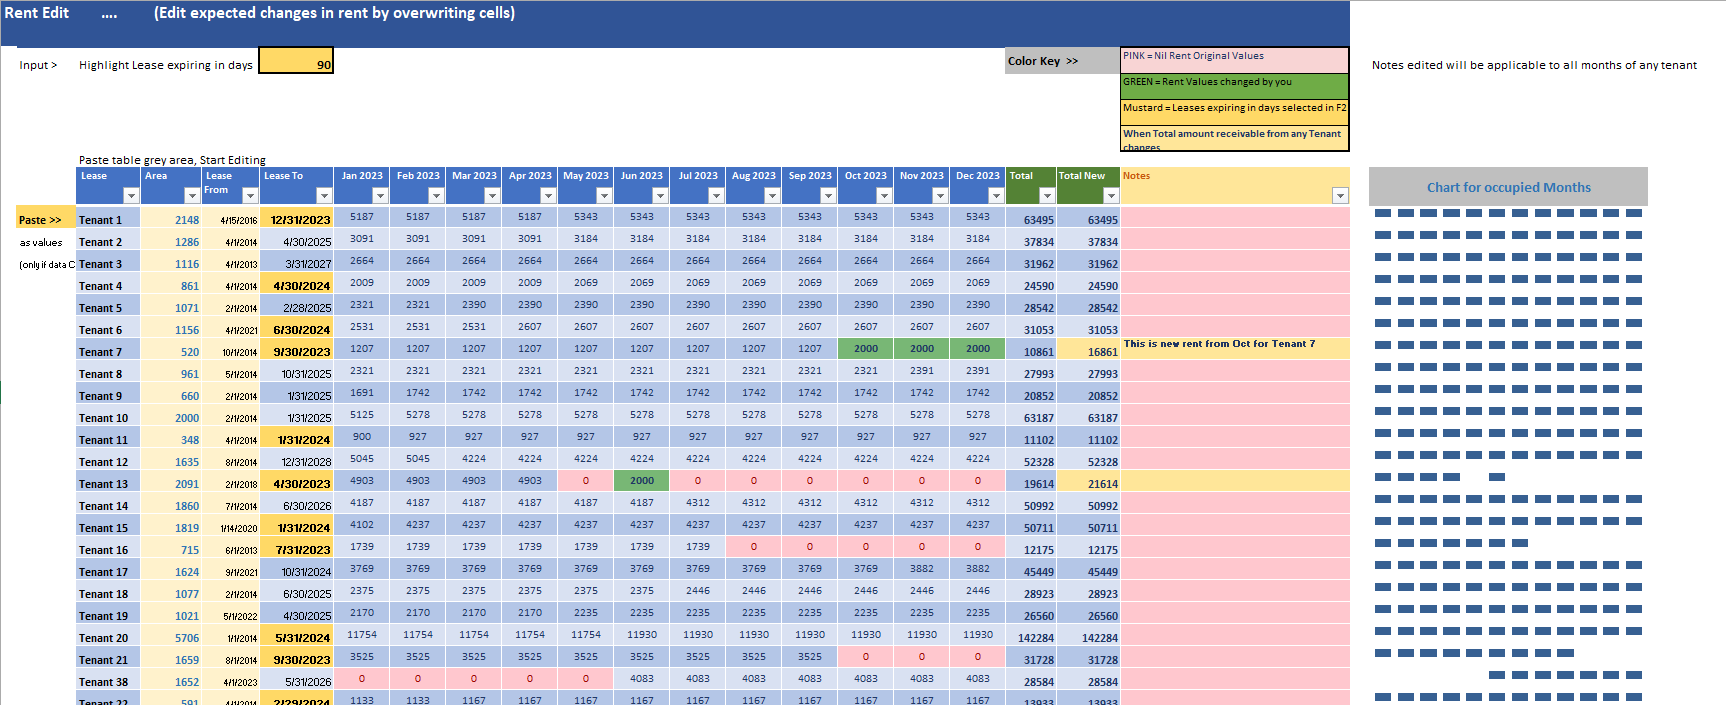Select Tenant 21's pink Oct 2023 zero cell
Viewport: 1726px width, 705px height.
coord(866,657)
